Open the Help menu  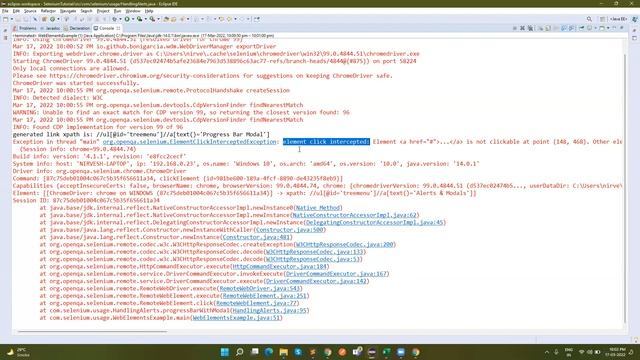(x=149, y=11)
